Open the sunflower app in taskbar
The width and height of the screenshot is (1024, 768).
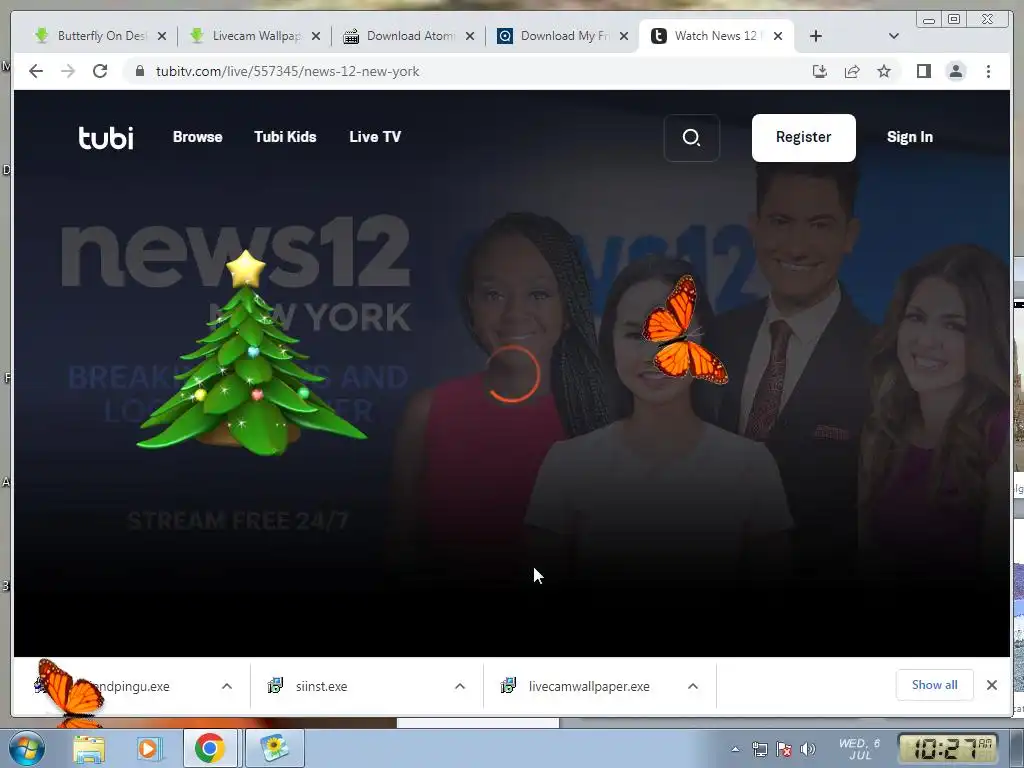pyautogui.click(x=274, y=748)
